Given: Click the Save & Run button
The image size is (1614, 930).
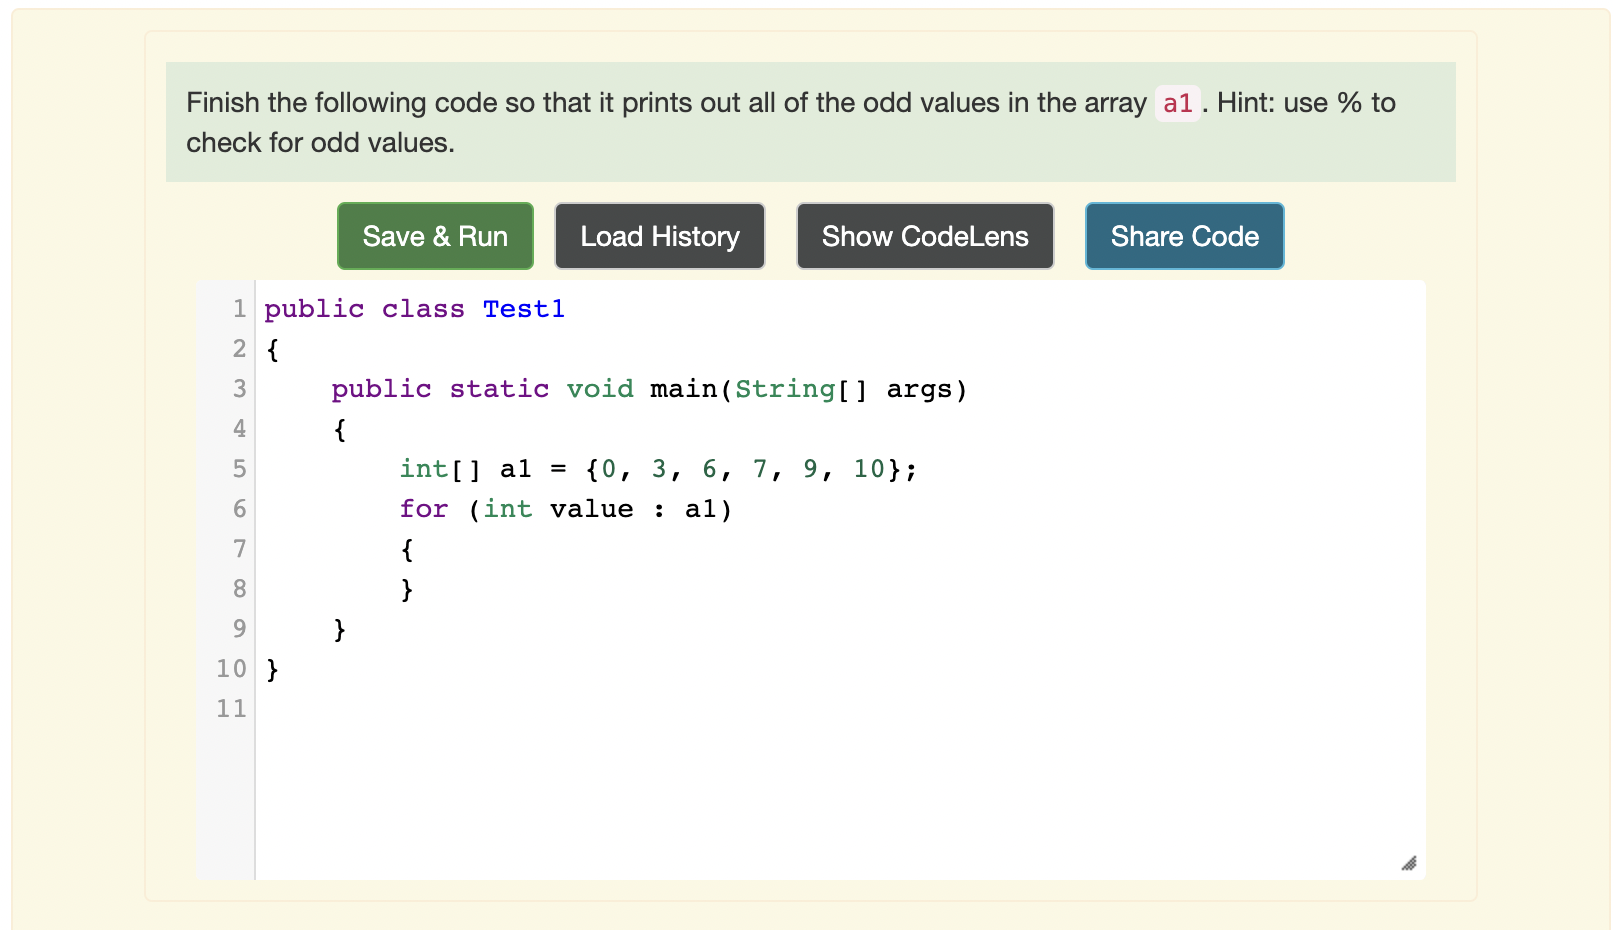Looking at the screenshot, I should pyautogui.click(x=435, y=236).
